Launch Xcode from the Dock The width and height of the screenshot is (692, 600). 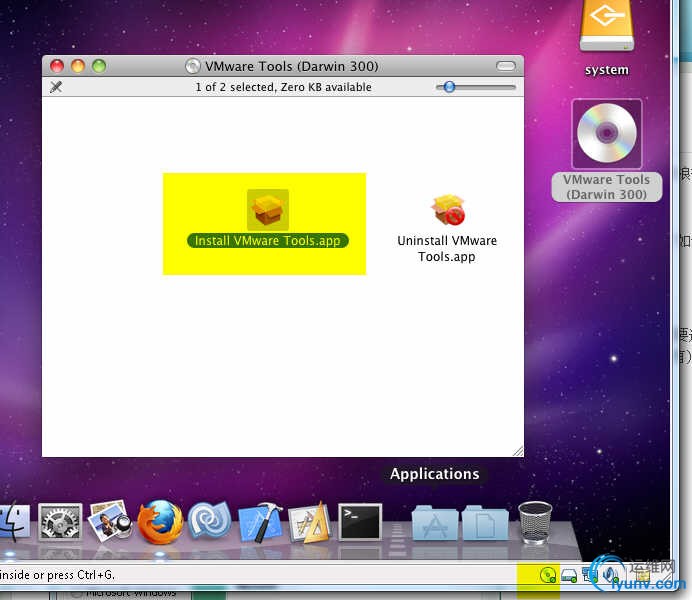(260, 522)
